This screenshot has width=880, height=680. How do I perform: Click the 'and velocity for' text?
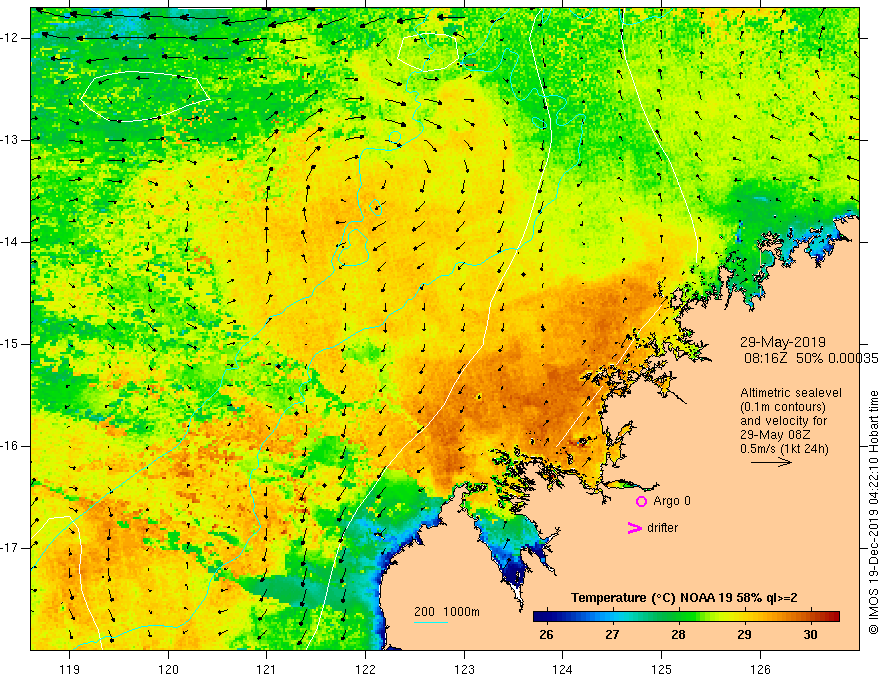pyautogui.click(x=783, y=421)
